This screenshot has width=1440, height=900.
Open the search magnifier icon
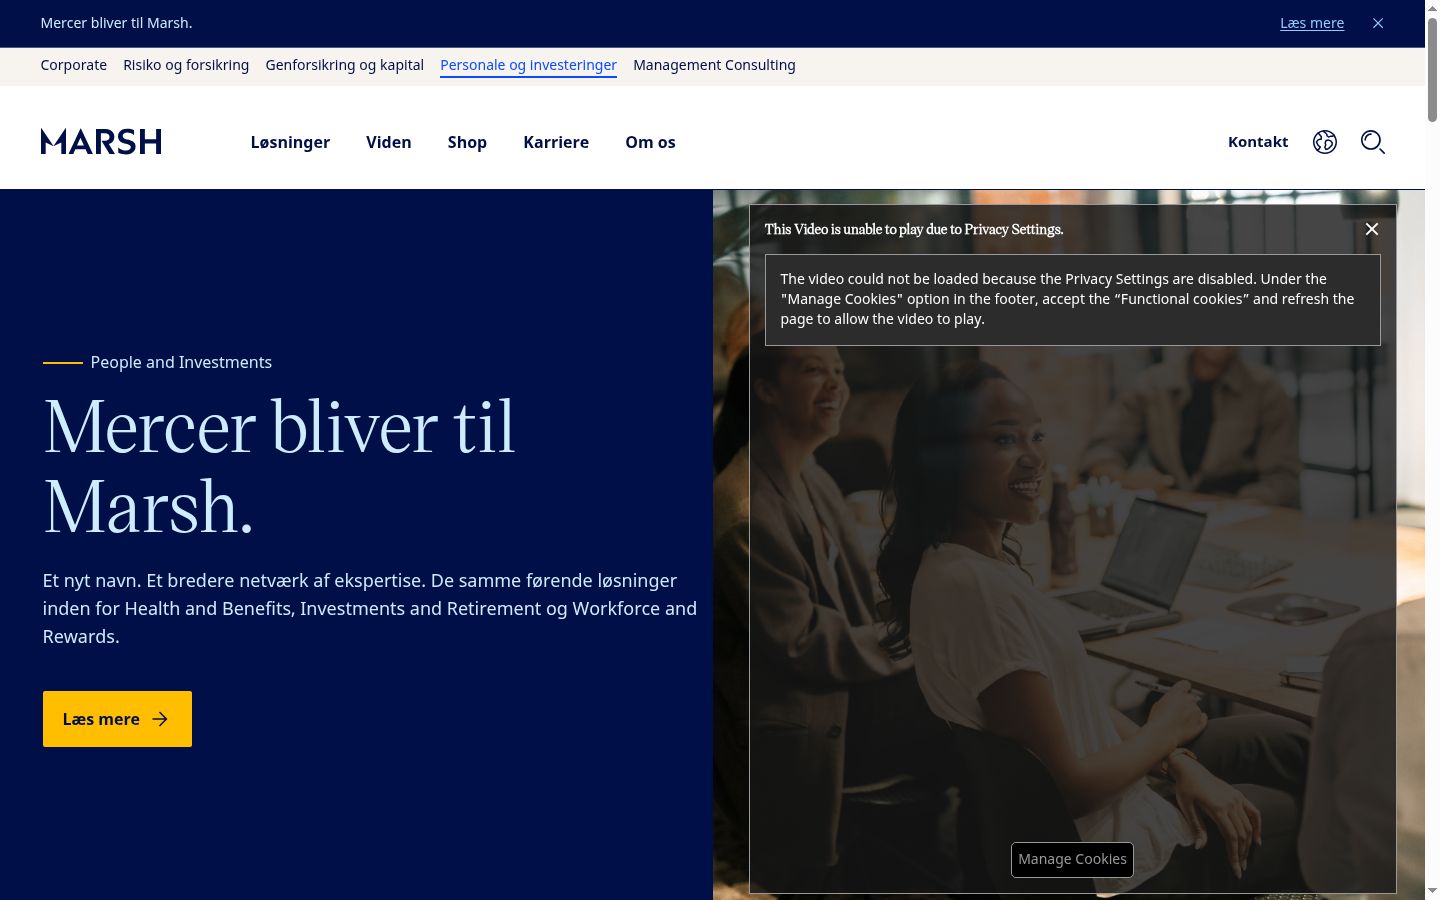tap(1373, 142)
